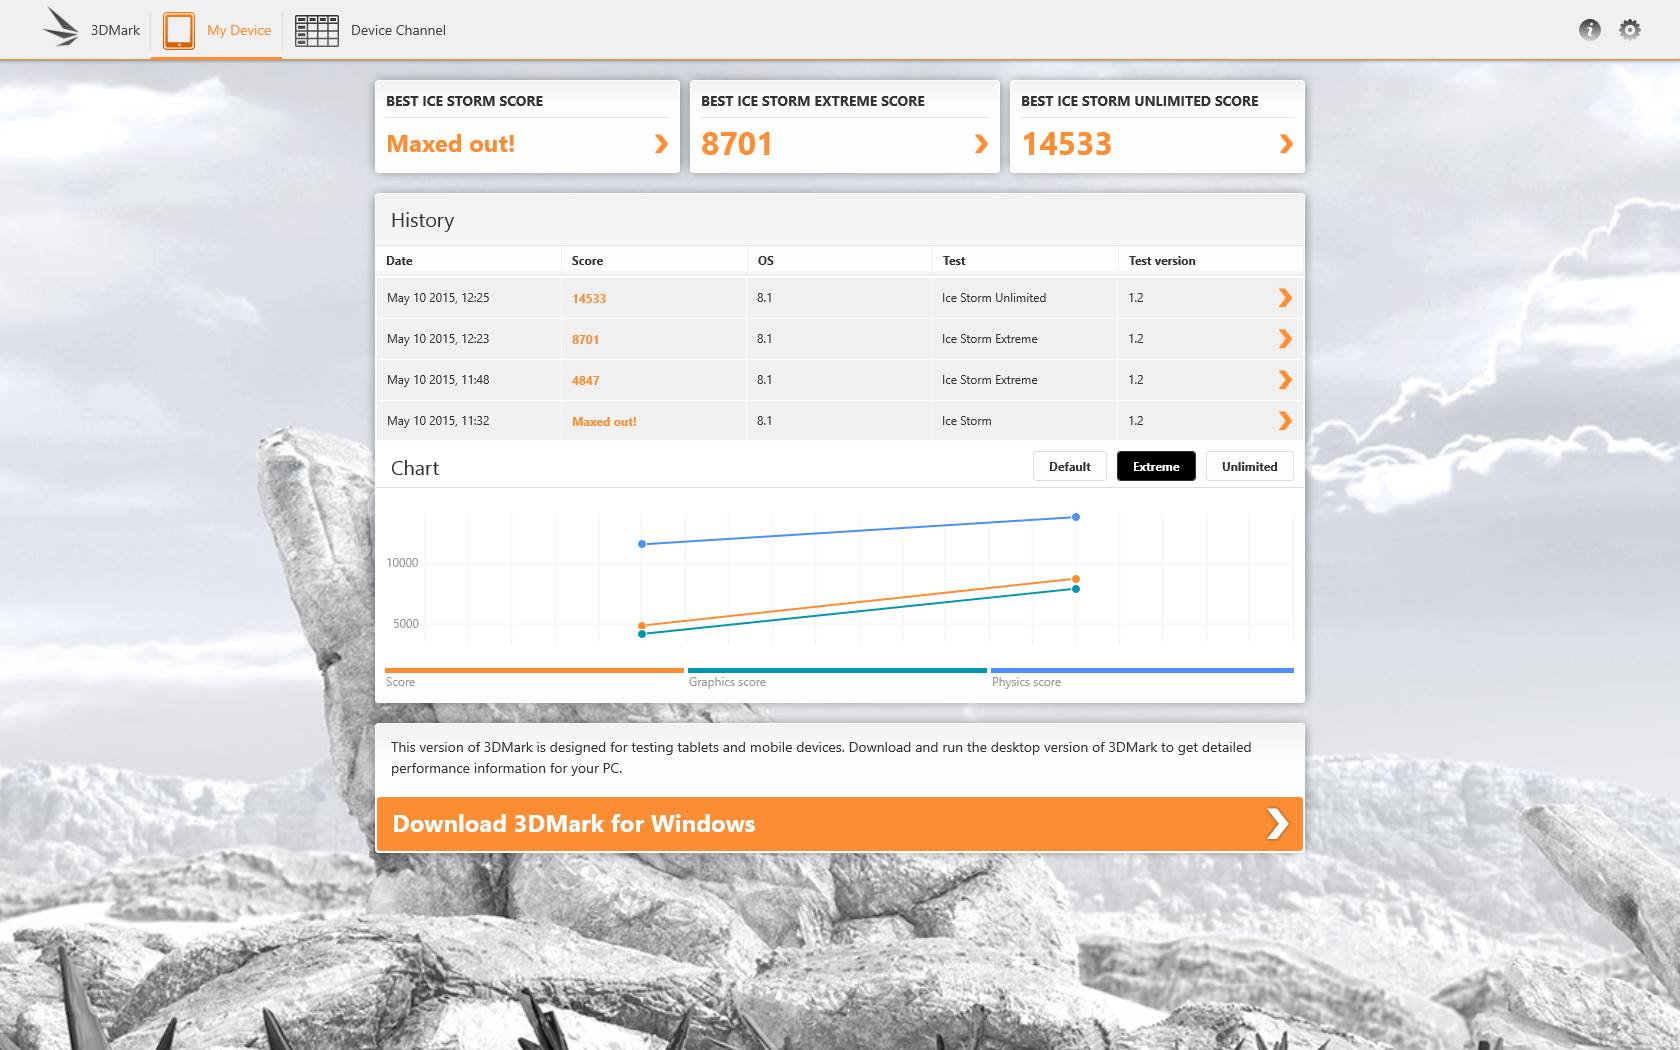1680x1050 pixels.
Task: Select the 3DMark tab label
Action: 115,30
